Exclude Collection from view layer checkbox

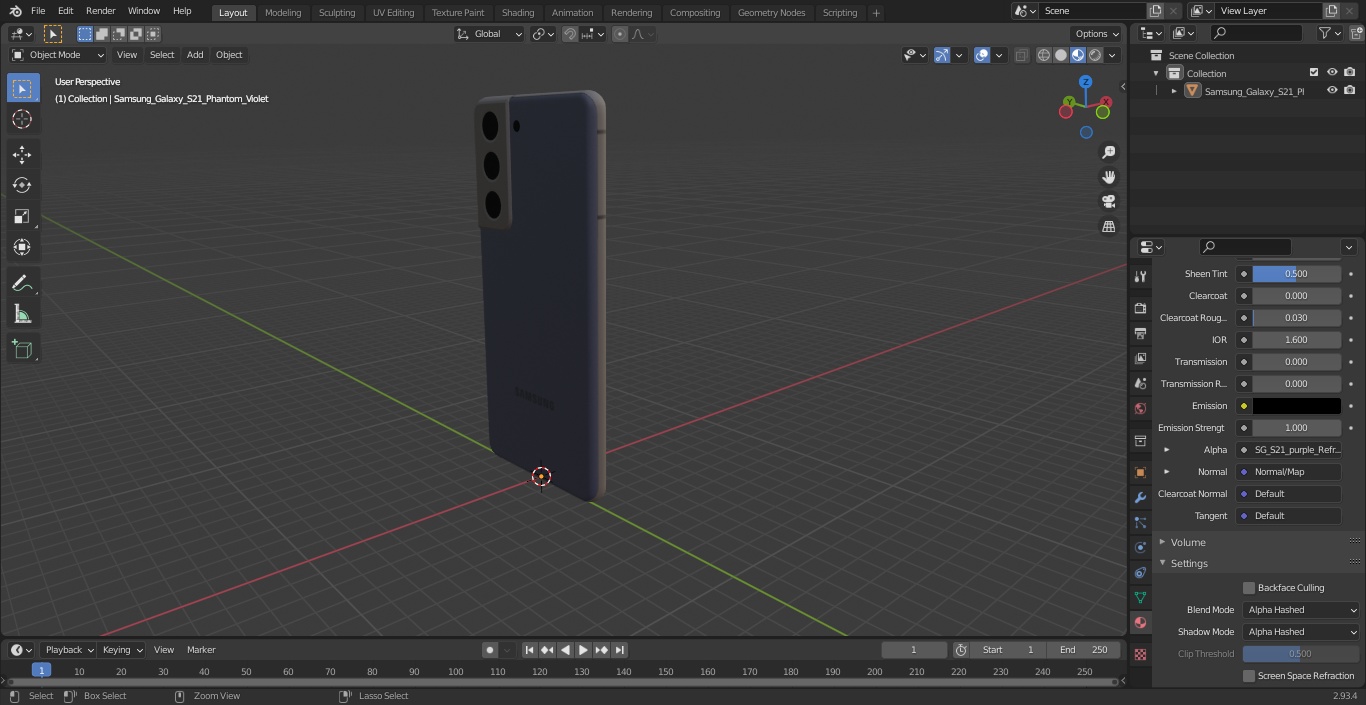point(1314,73)
